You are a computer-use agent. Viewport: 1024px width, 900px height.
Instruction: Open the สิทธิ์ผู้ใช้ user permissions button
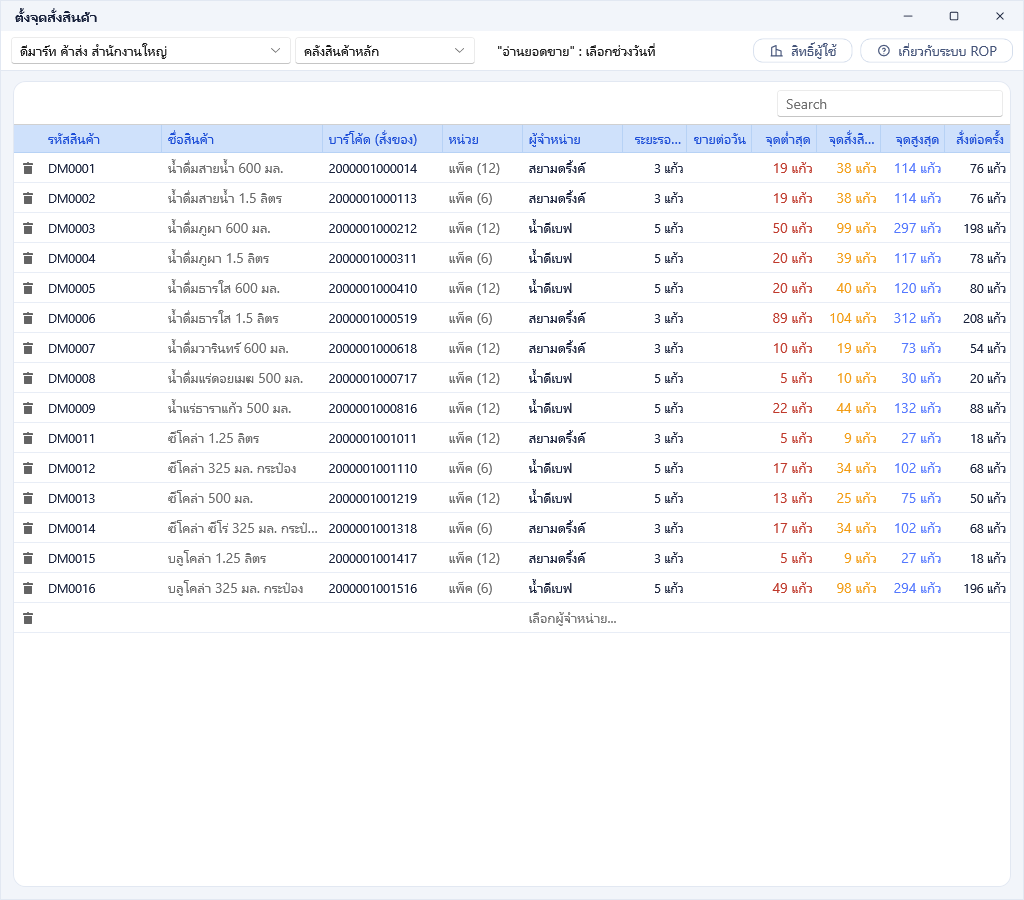pos(803,51)
